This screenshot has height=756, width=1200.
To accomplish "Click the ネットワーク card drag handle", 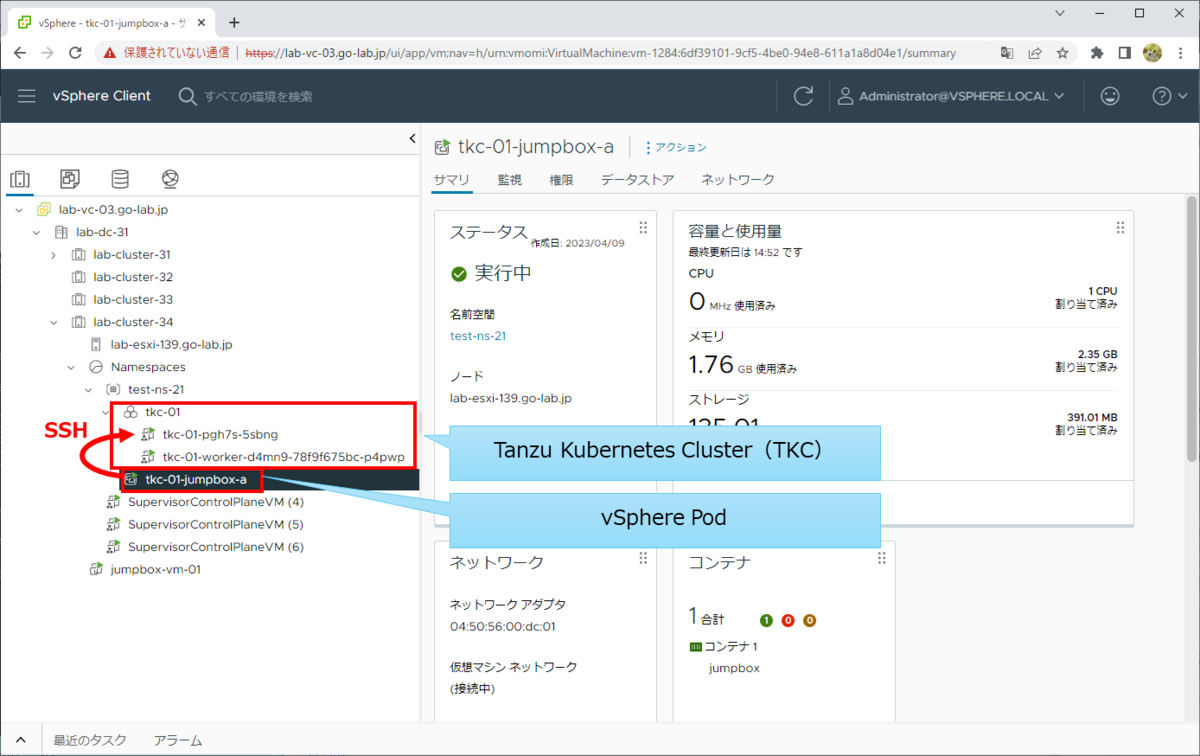I will (x=643, y=558).
